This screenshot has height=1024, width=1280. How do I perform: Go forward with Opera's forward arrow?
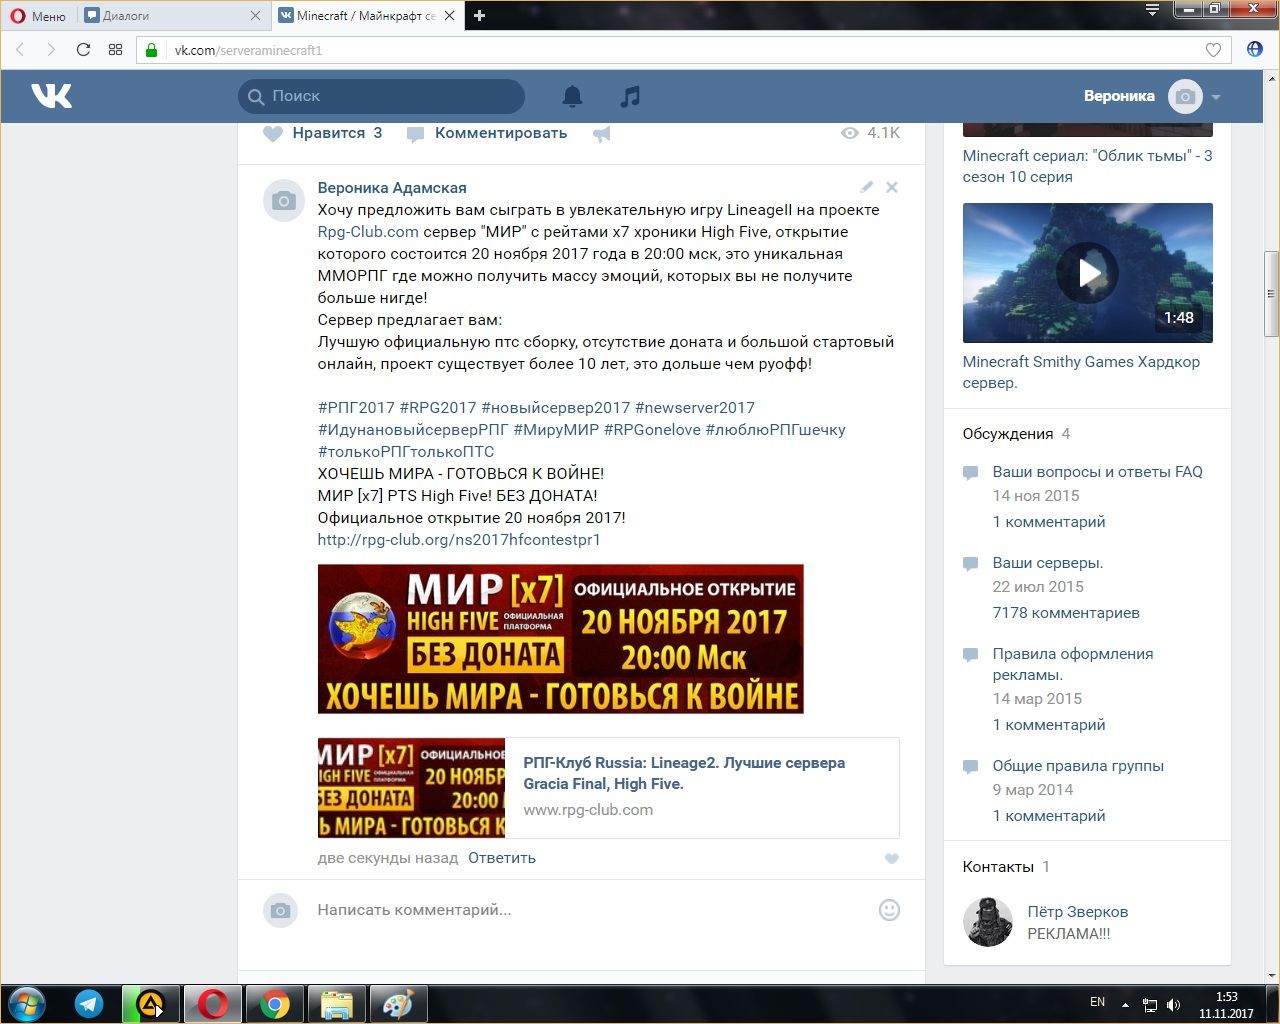[x=51, y=50]
